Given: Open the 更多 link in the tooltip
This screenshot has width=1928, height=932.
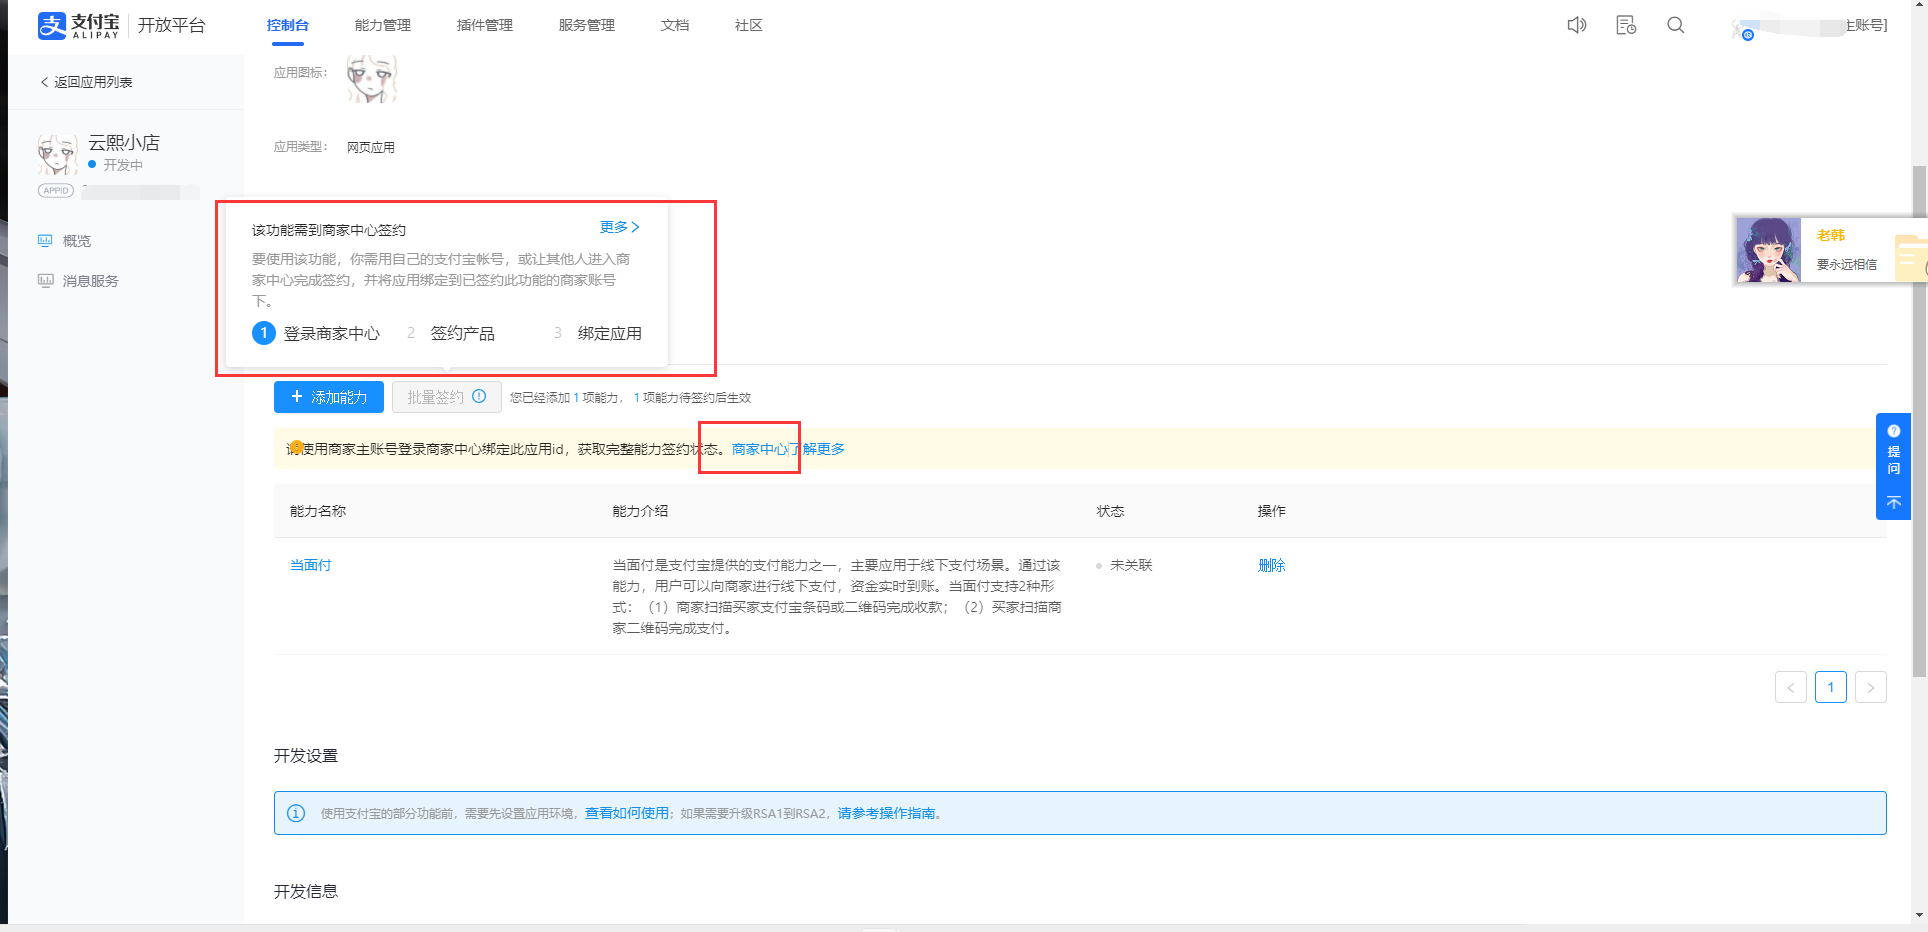Looking at the screenshot, I should tap(620, 228).
